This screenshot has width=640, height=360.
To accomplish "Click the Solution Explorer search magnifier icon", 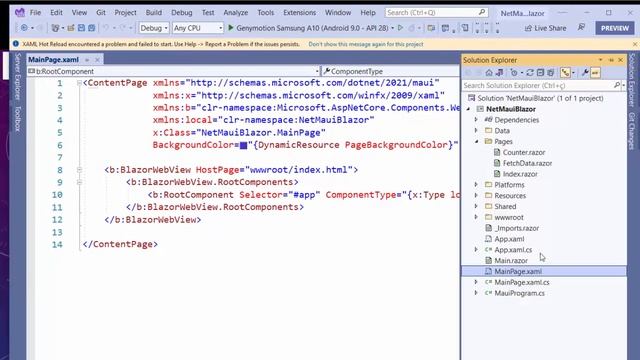I will [617, 85].
